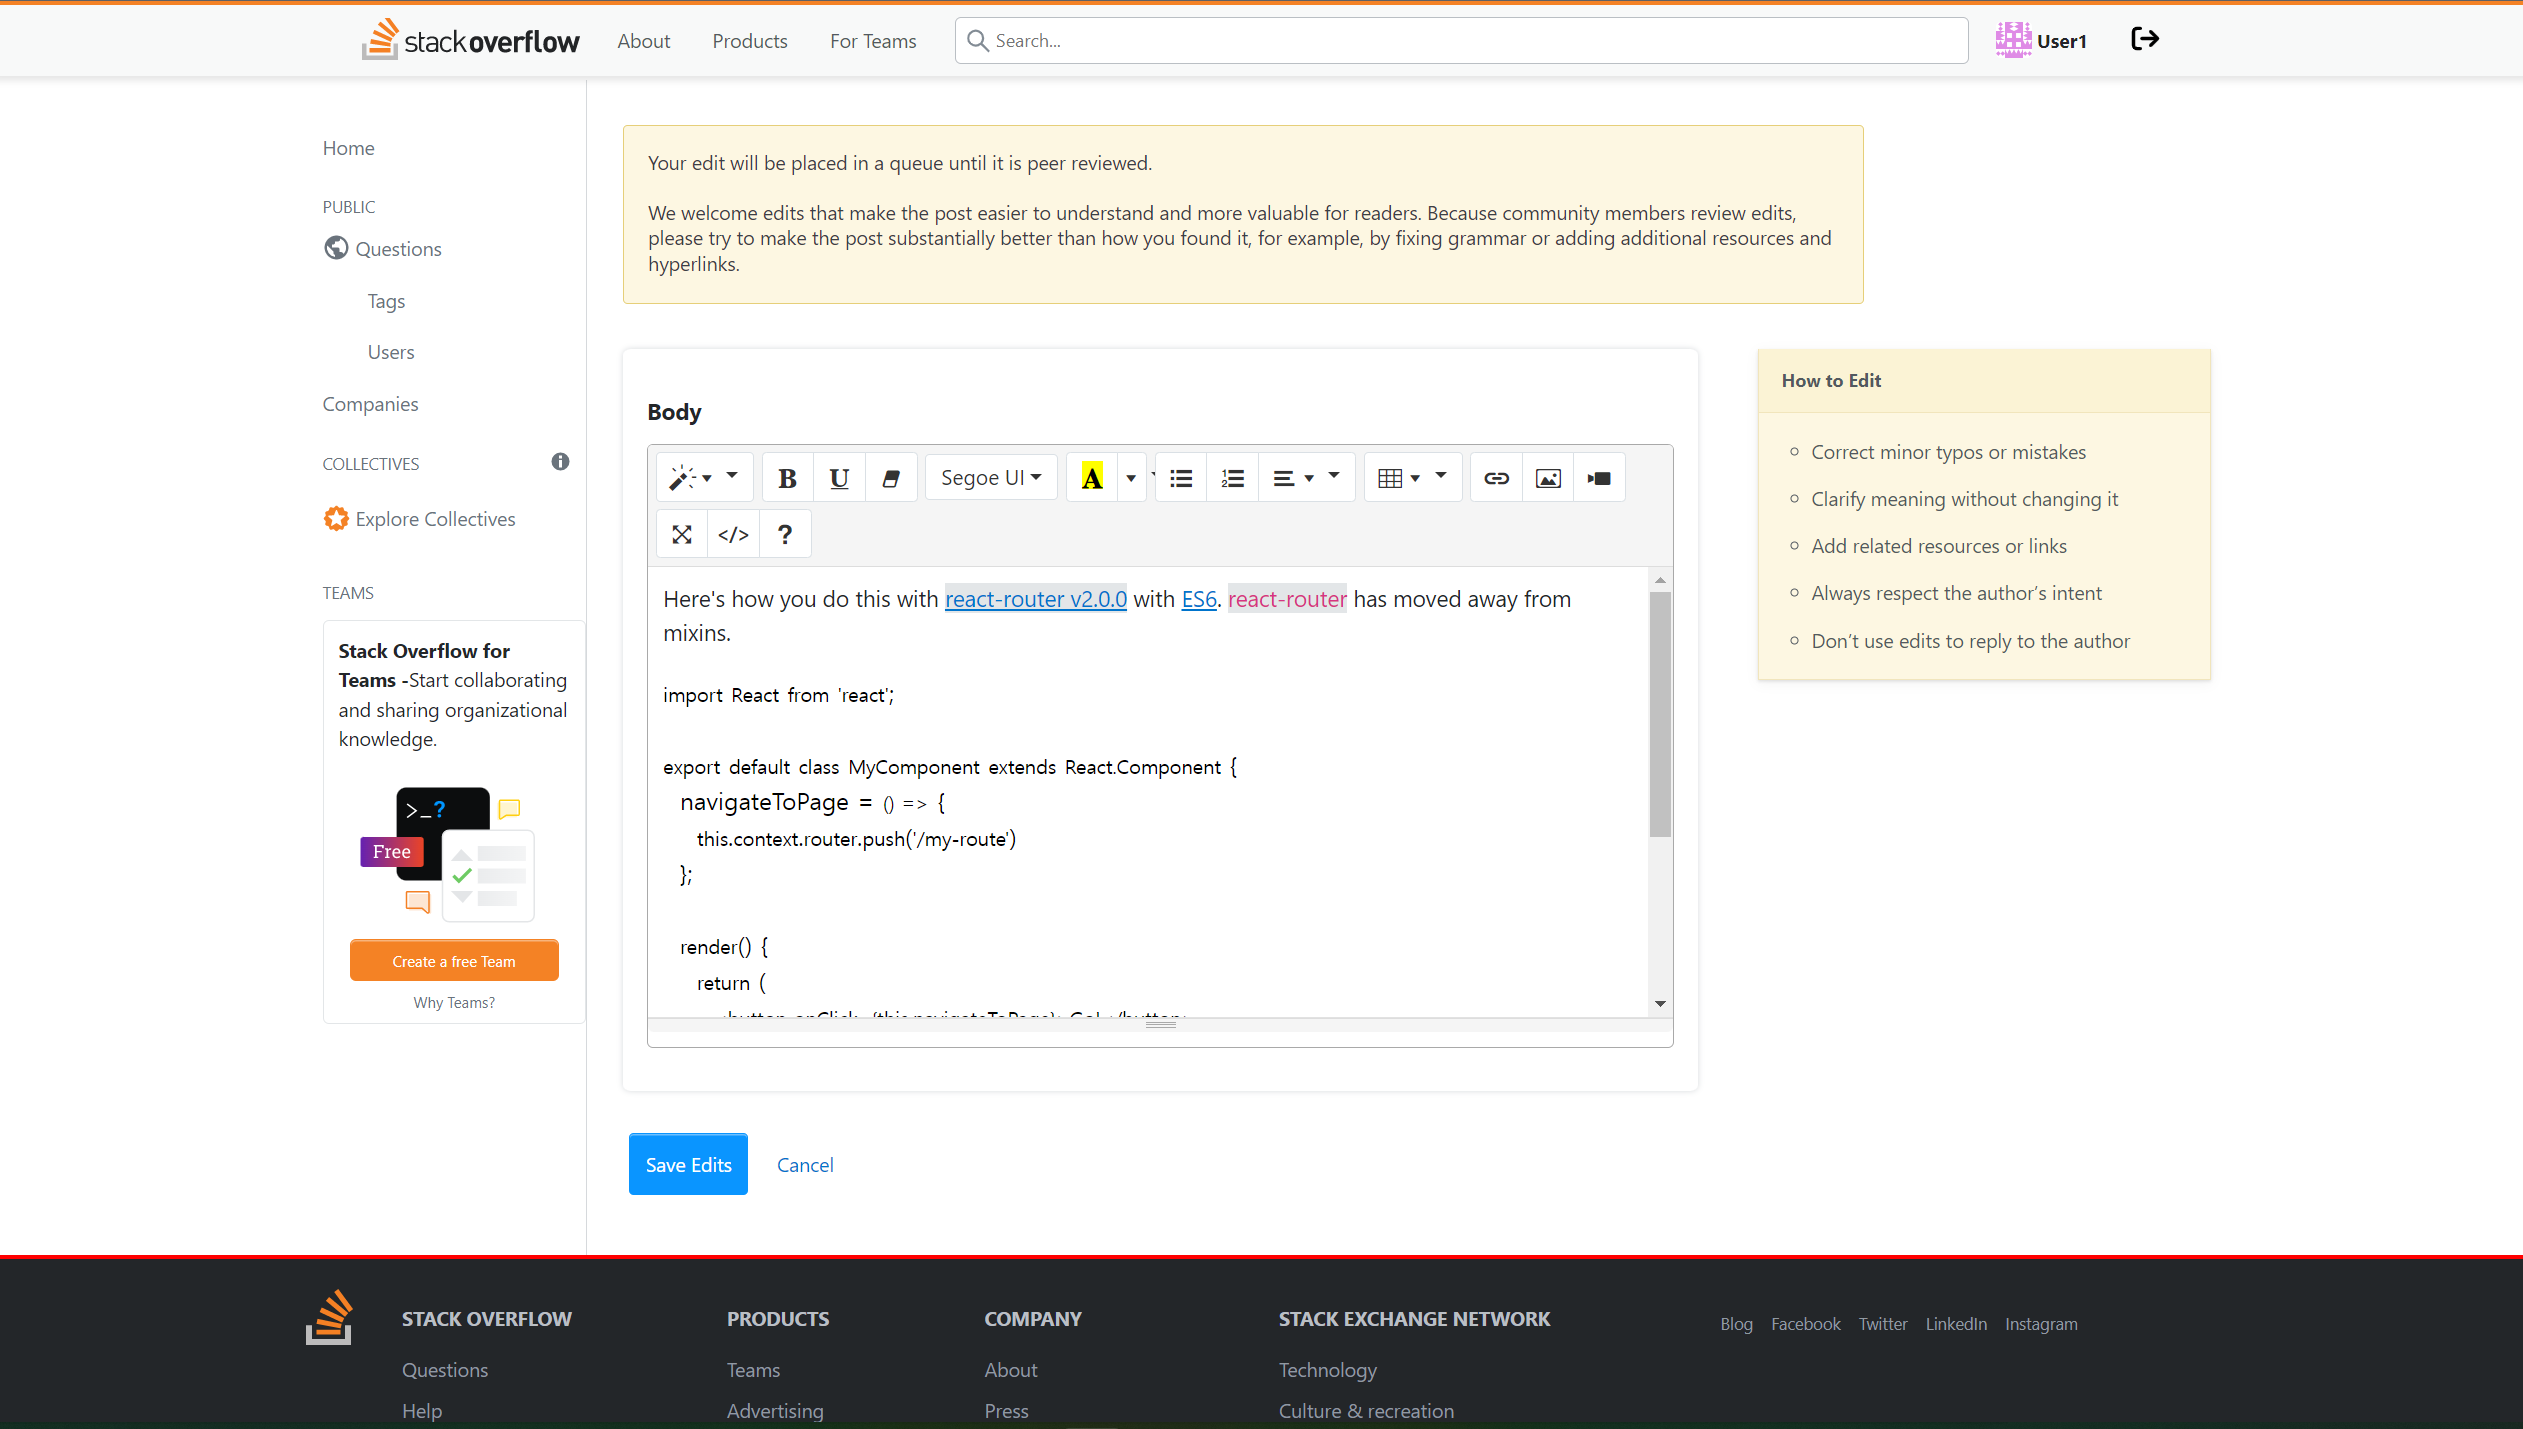The width and height of the screenshot is (2523, 1429).
Task: Open the Products menu in header
Action: (749, 41)
